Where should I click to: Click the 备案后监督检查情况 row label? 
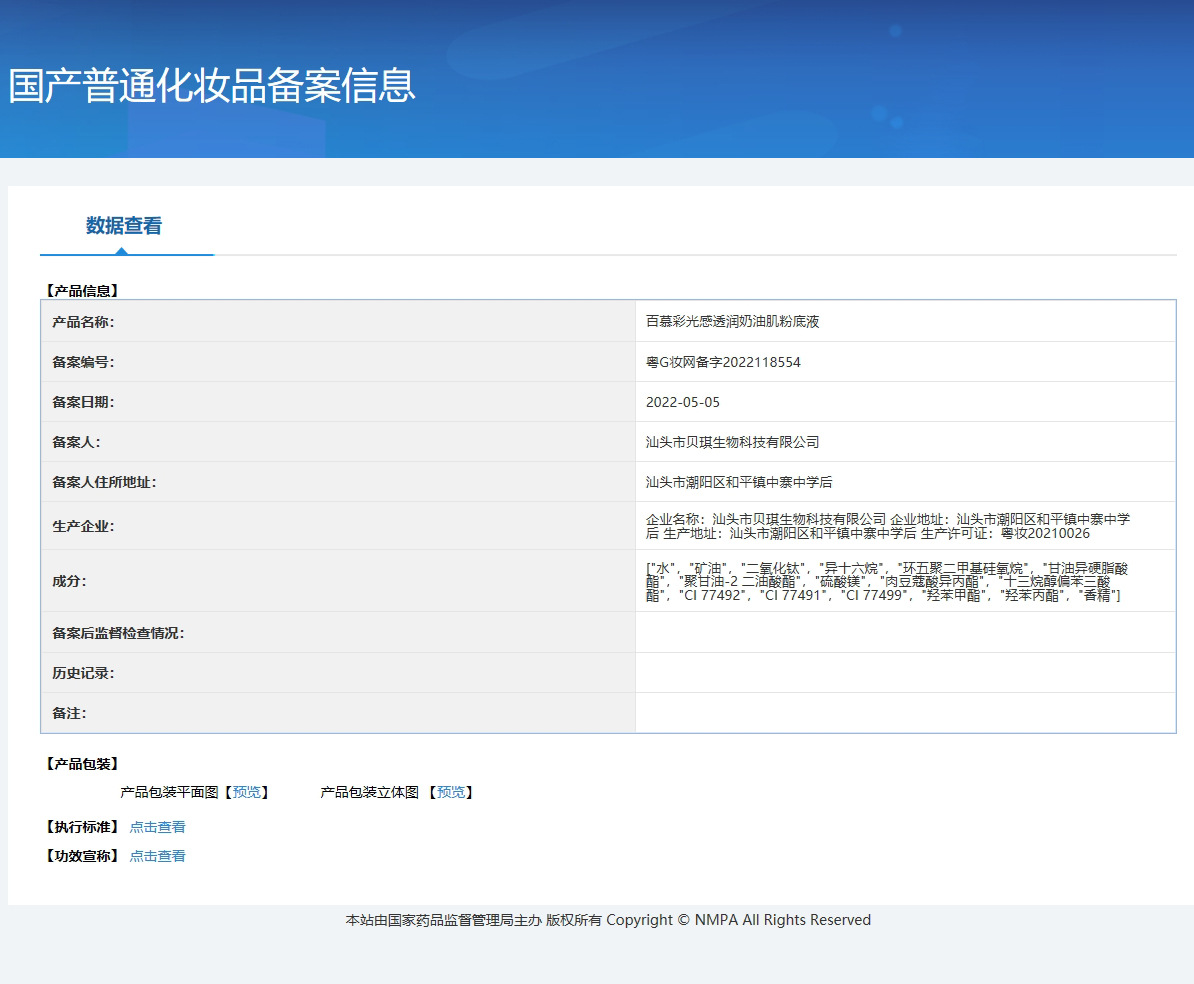(118, 633)
